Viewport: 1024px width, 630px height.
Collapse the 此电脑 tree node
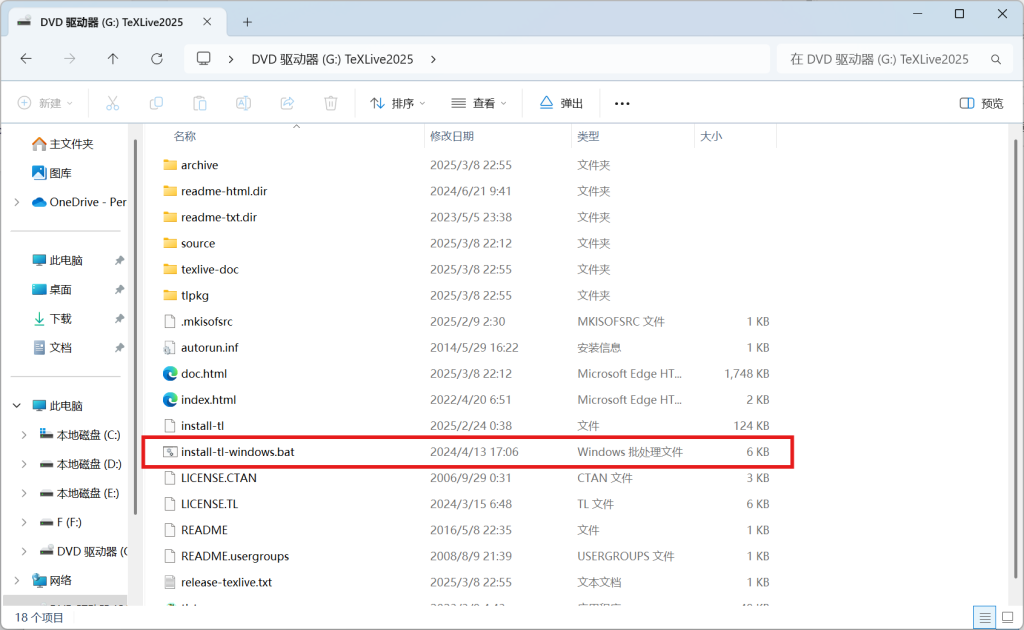[x=17, y=406]
